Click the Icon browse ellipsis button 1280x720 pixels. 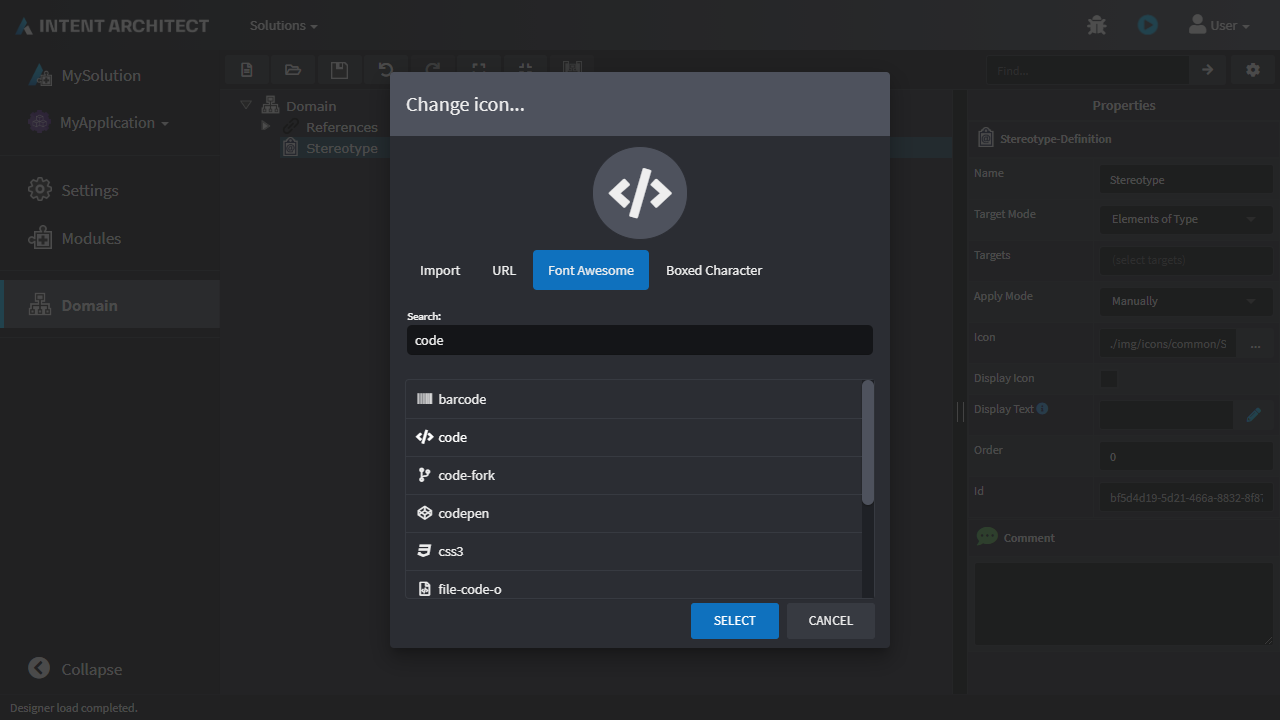click(x=1255, y=344)
